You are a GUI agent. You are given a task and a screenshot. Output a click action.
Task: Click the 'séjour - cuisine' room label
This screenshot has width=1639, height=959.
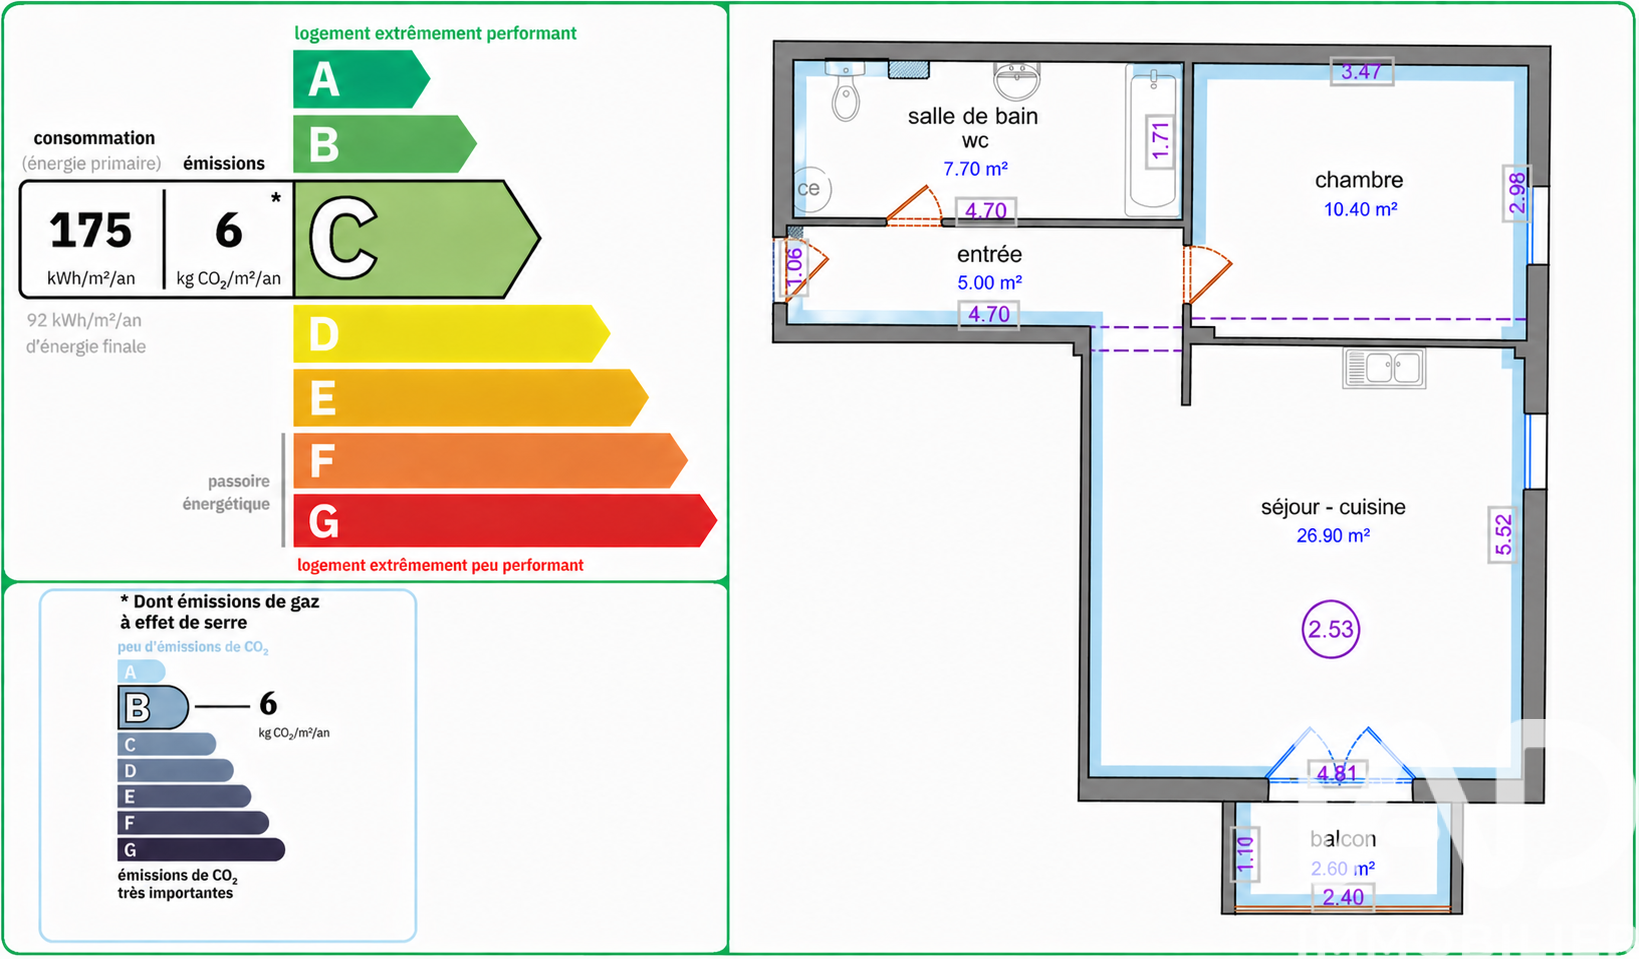coord(1333,507)
